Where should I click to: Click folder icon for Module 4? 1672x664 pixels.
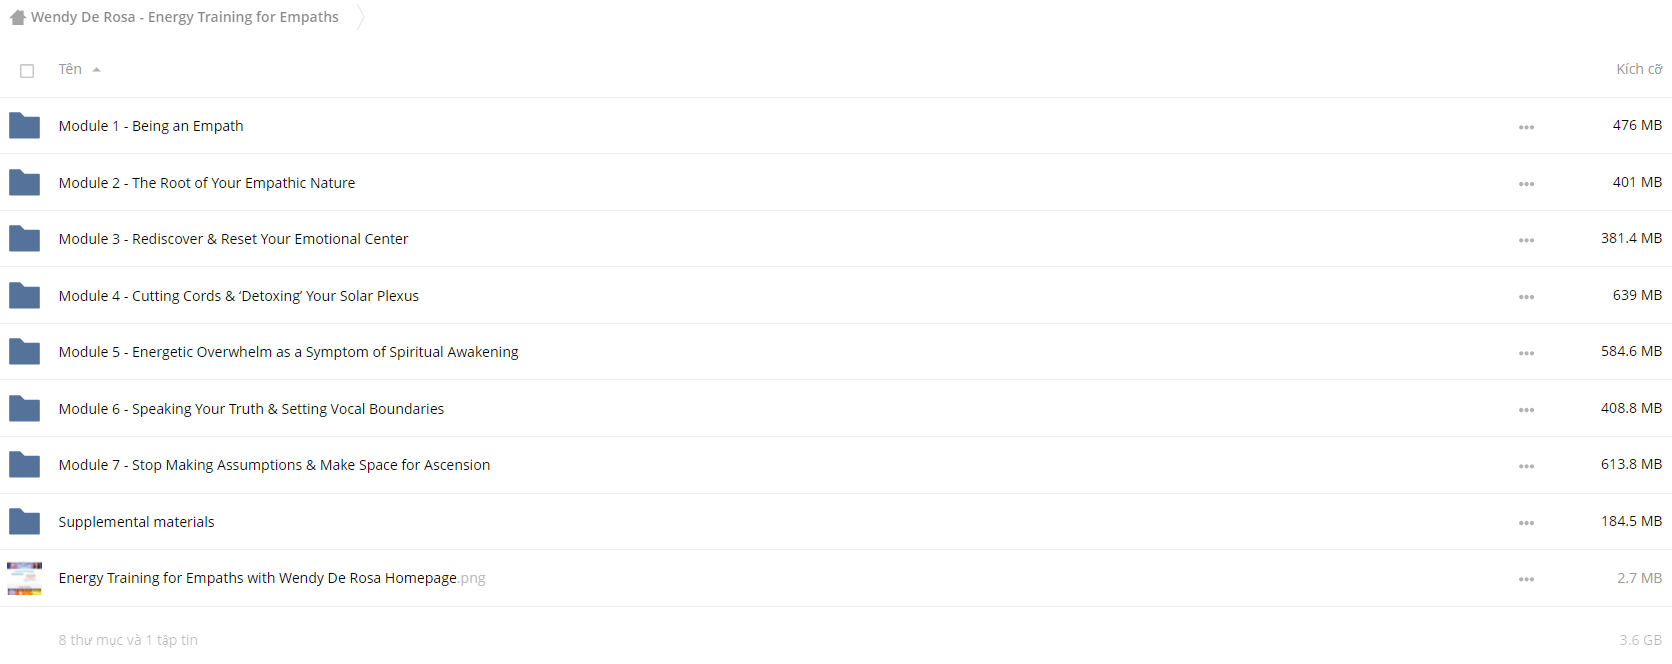(24, 296)
